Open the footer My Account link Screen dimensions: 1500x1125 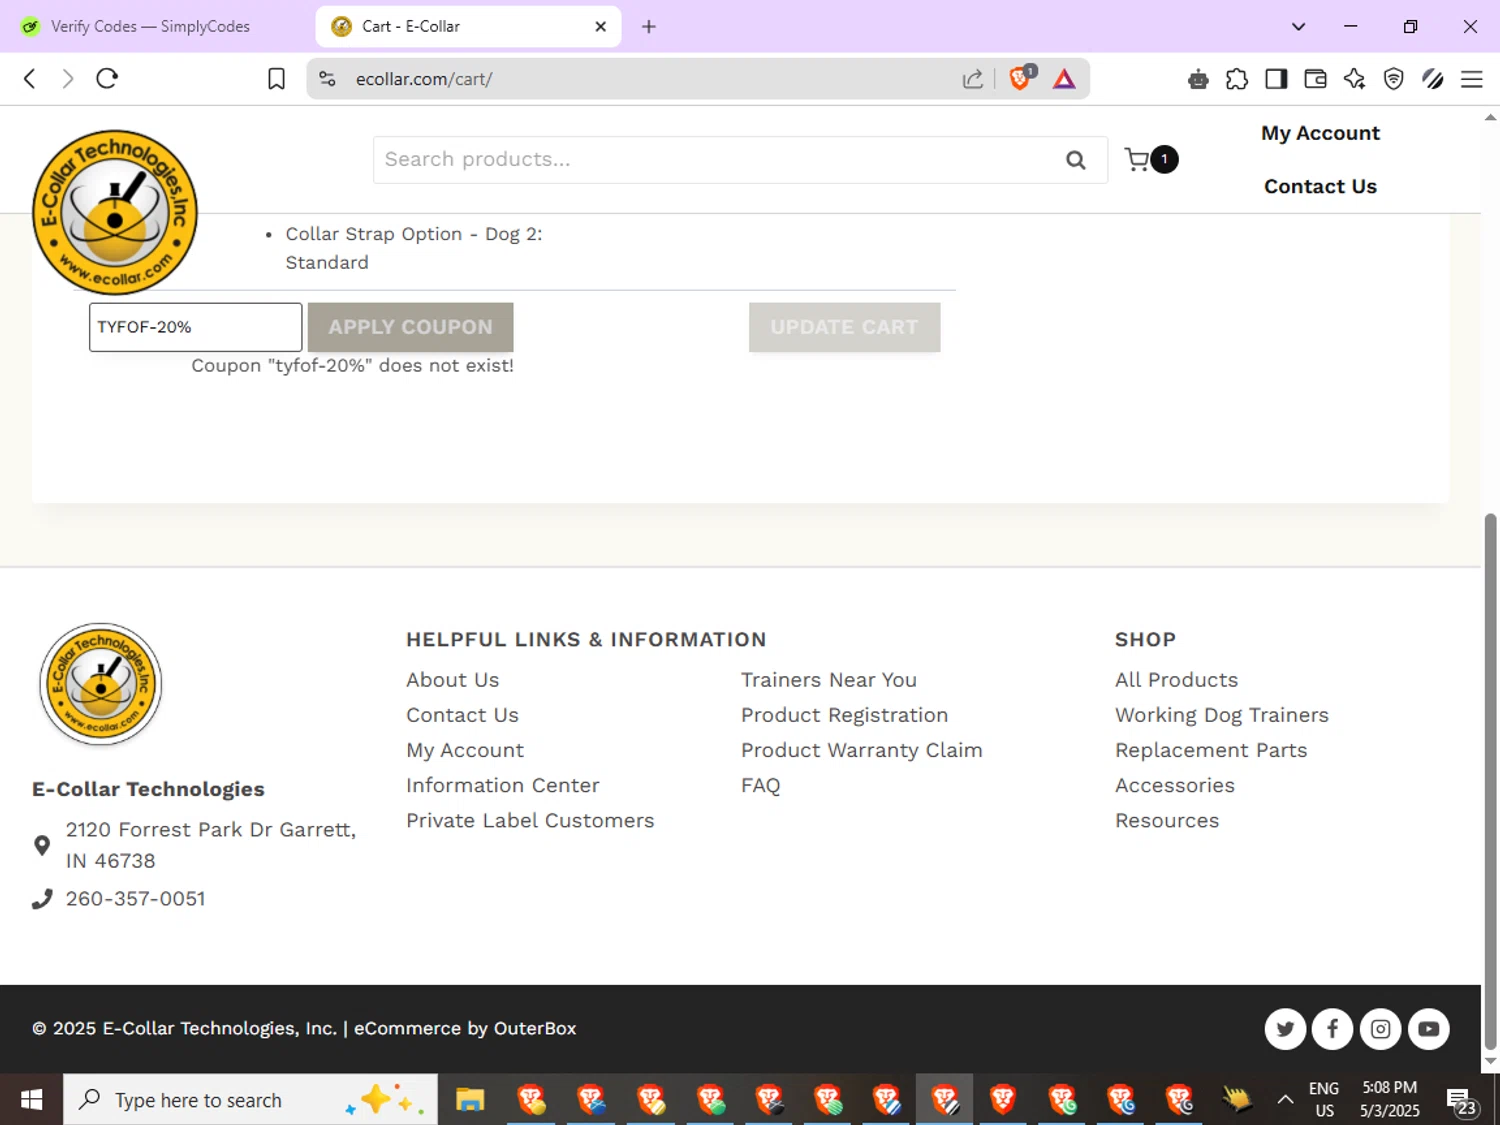pos(465,750)
